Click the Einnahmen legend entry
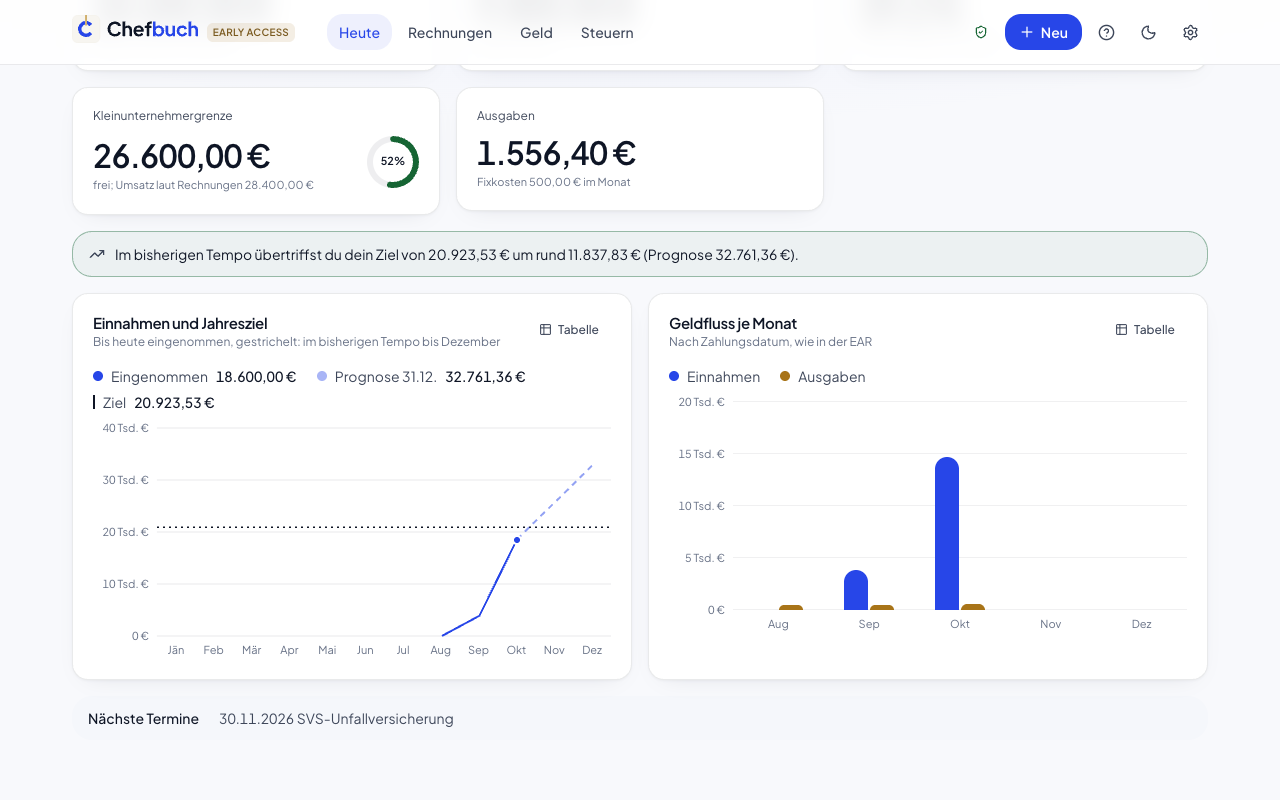Viewport: 1280px width, 800px height. pyautogui.click(x=714, y=377)
